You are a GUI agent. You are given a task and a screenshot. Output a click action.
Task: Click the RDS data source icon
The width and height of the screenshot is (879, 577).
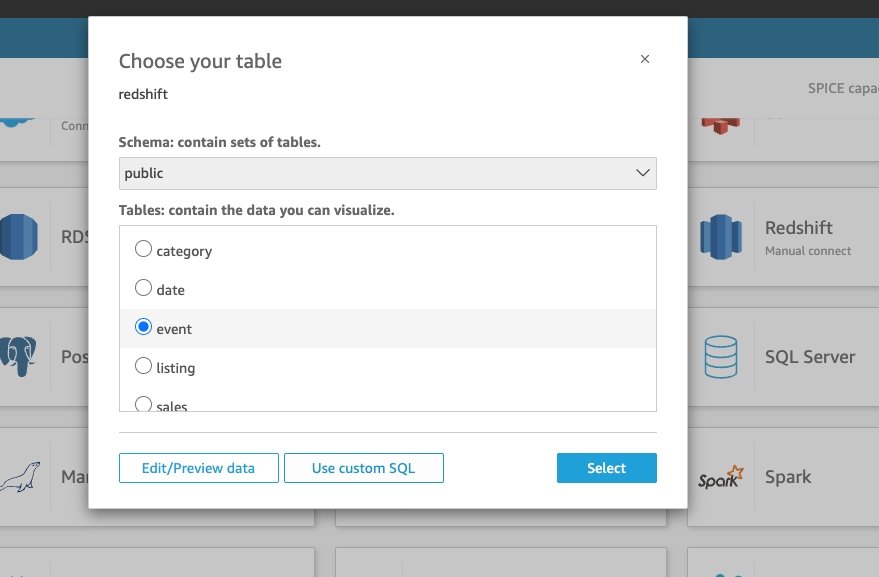pos(19,237)
